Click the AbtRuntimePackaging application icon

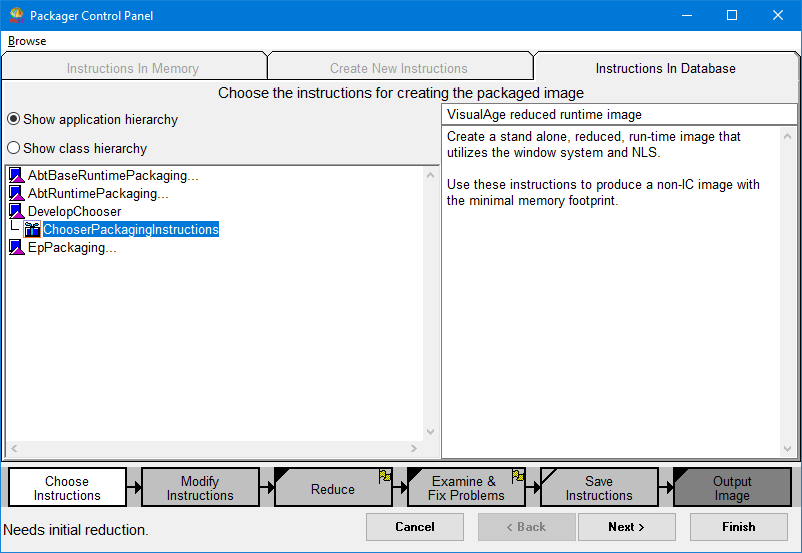(16, 194)
